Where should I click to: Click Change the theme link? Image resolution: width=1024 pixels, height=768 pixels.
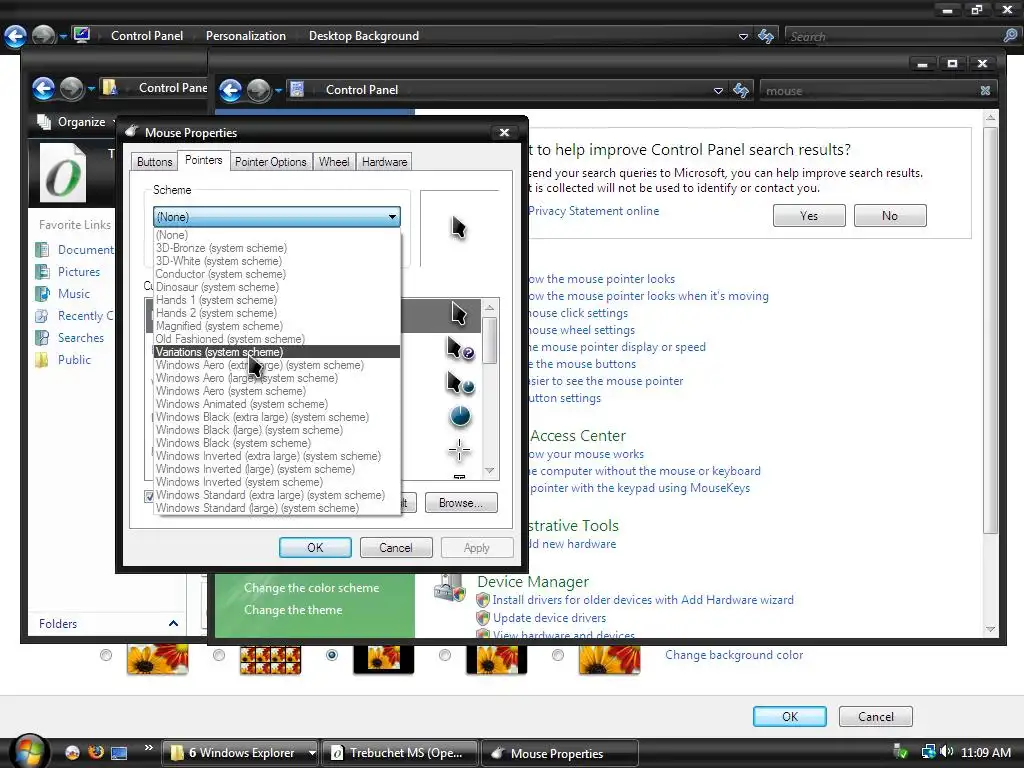293,610
